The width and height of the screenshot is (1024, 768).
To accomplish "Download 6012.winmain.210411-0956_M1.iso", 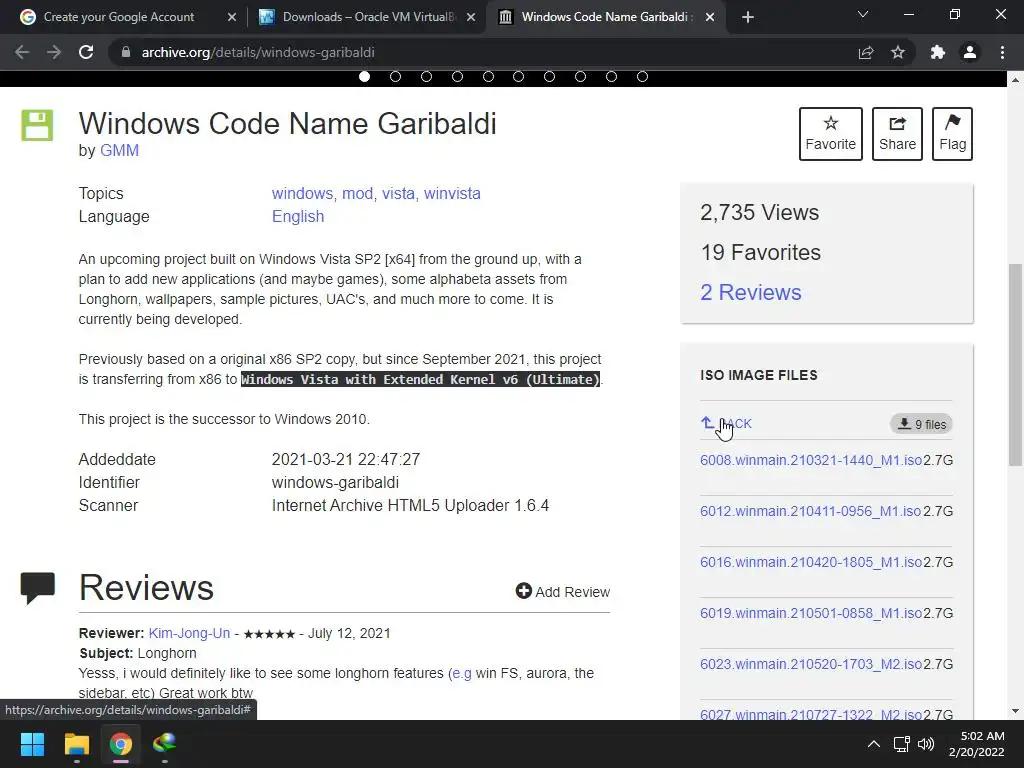I will 810,511.
